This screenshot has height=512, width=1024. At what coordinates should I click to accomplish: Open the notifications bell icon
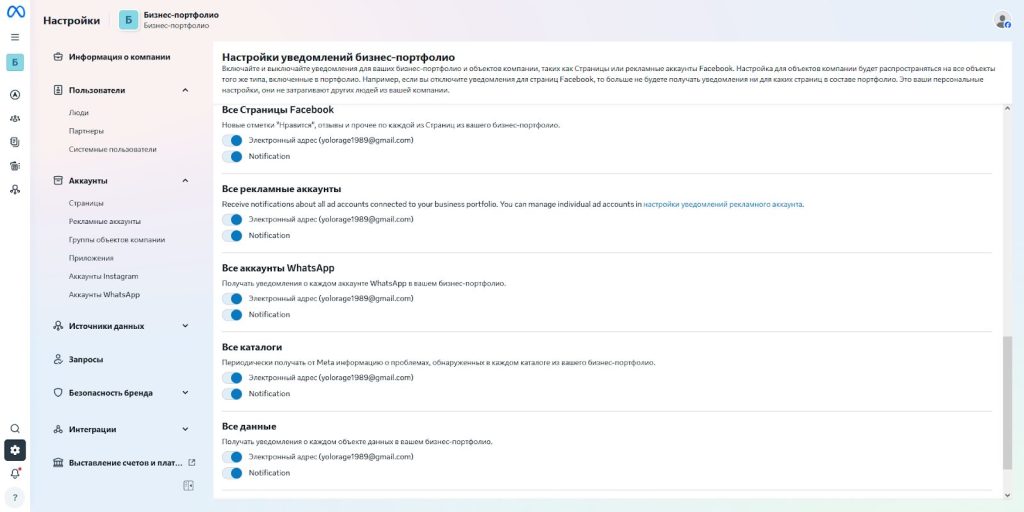point(15,473)
